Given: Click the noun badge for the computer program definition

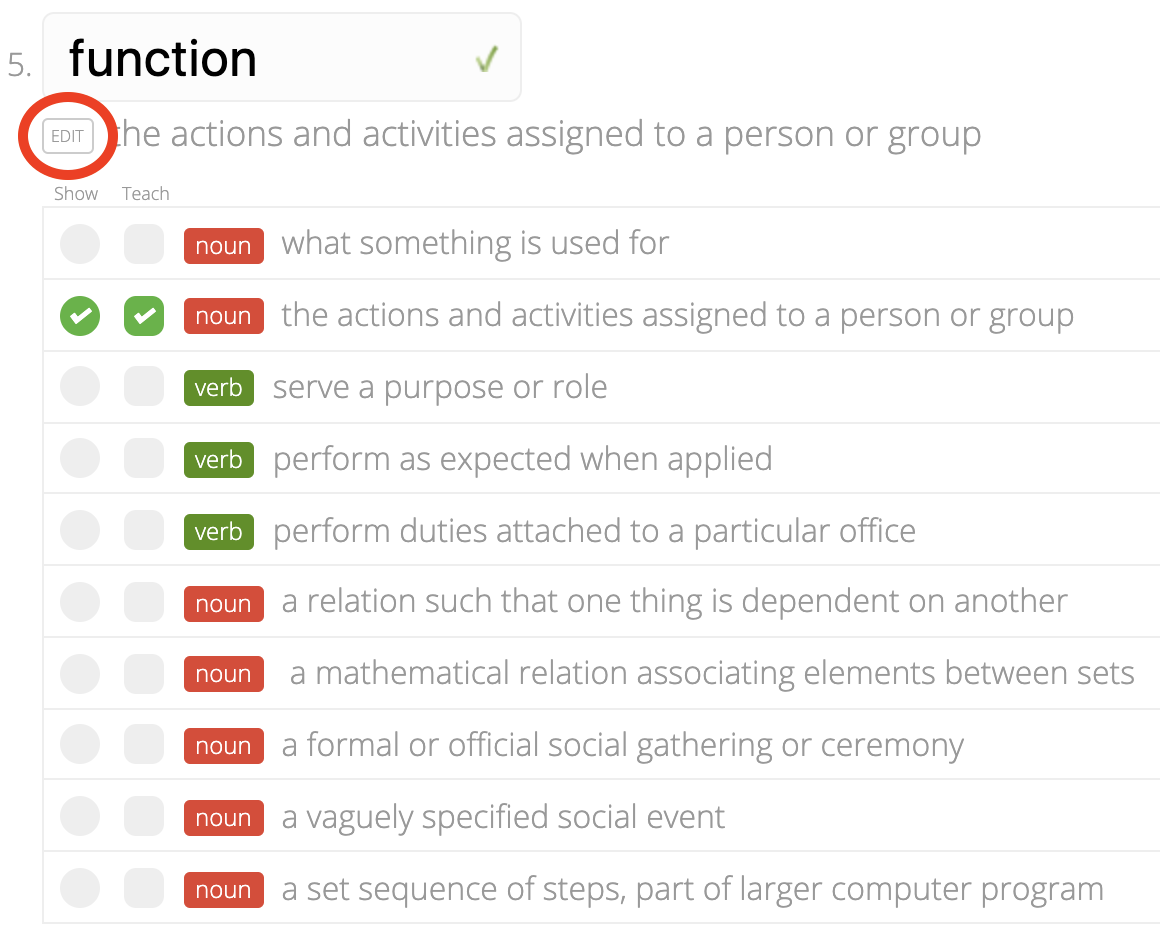Looking at the screenshot, I should pos(223,889).
